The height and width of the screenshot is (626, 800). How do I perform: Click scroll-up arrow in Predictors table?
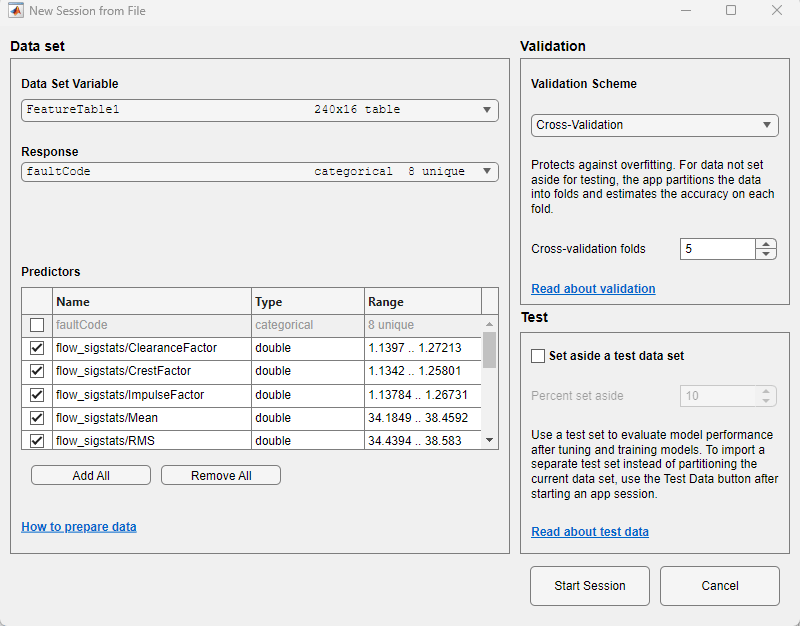[489, 324]
